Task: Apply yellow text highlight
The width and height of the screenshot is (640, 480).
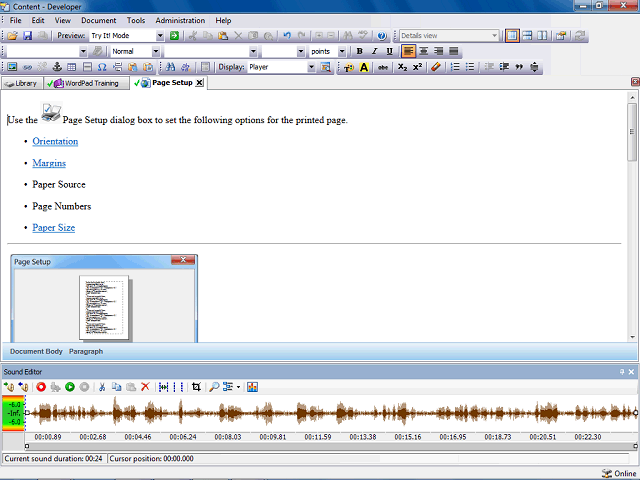Action: click(x=364, y=67)
